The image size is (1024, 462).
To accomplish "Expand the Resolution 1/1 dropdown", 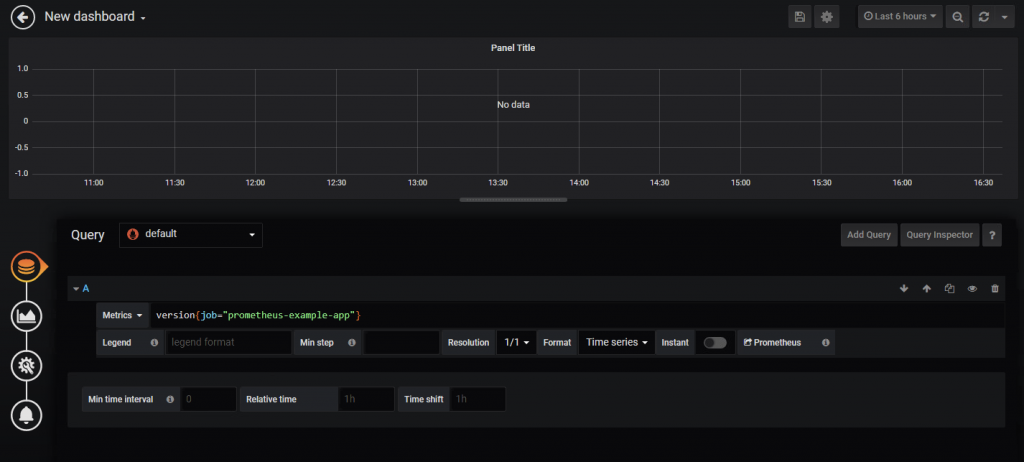I will click(x=516, y=342).
